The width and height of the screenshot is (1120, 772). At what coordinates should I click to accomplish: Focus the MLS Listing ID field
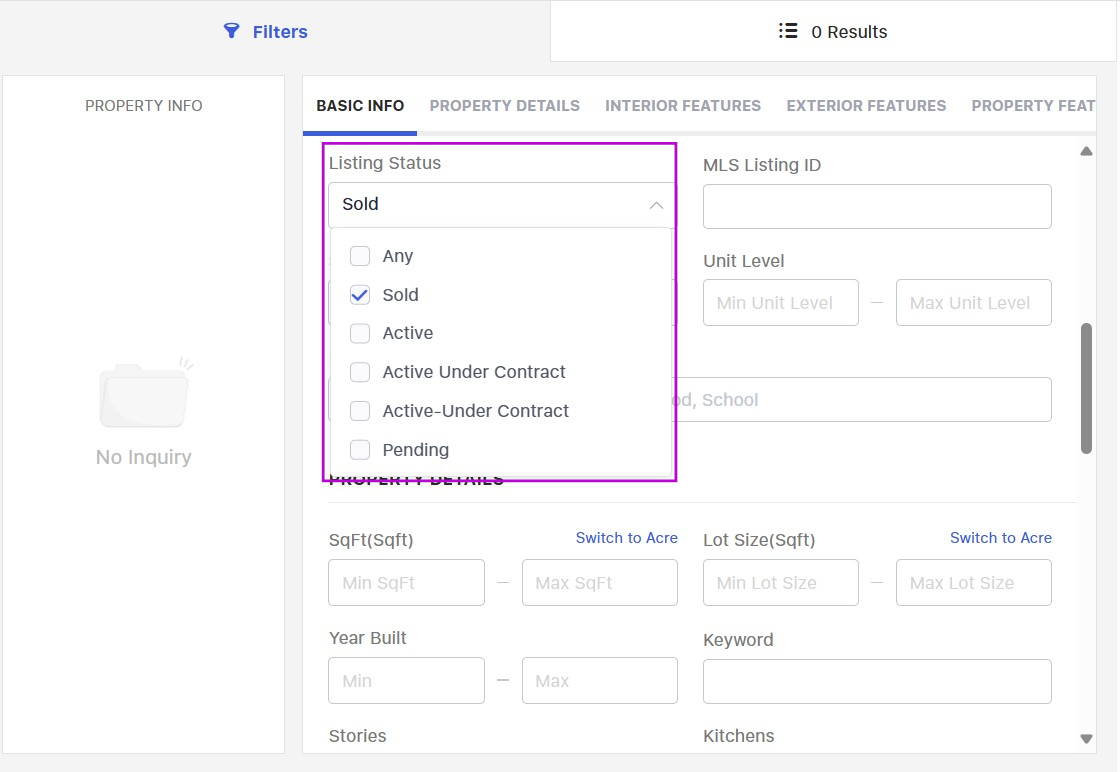click(877, 206)
